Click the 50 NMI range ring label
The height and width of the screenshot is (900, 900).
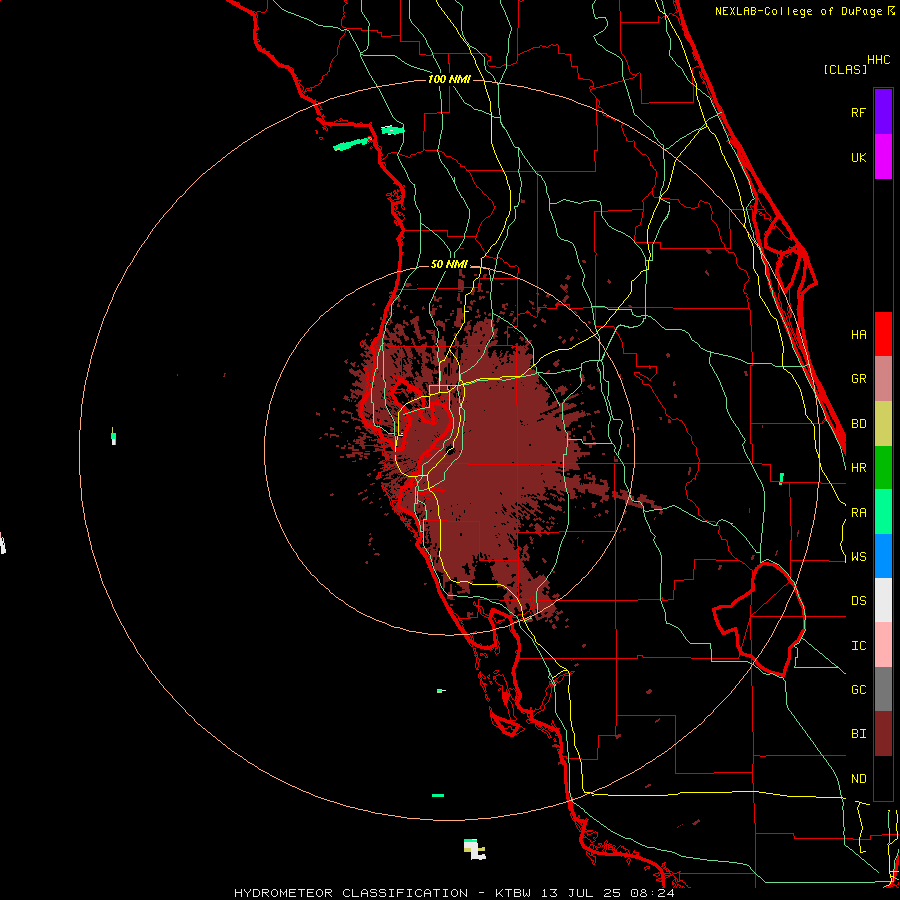tap(449, 264)
